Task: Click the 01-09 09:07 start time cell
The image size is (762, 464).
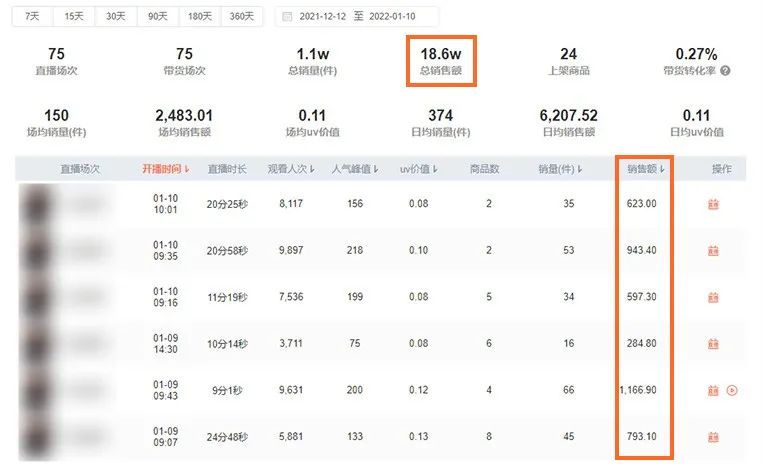Action: tap(166, 437)
